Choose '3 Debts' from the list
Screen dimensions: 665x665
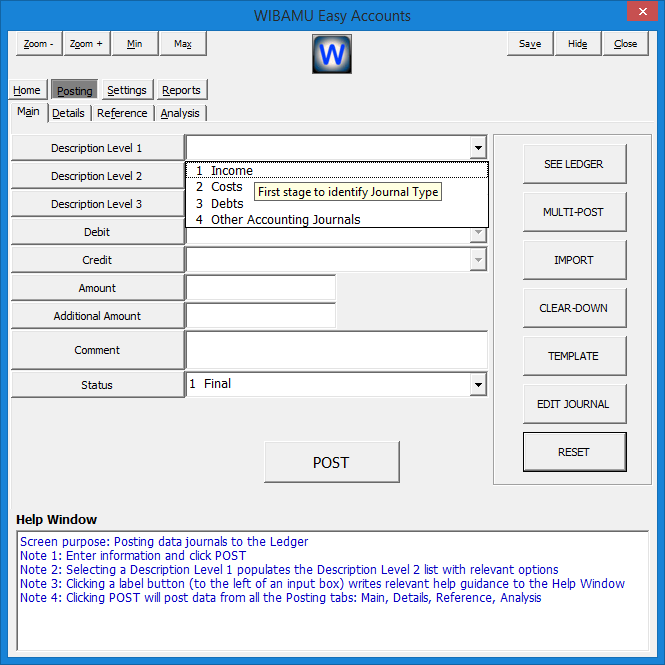tap(337, 203)
